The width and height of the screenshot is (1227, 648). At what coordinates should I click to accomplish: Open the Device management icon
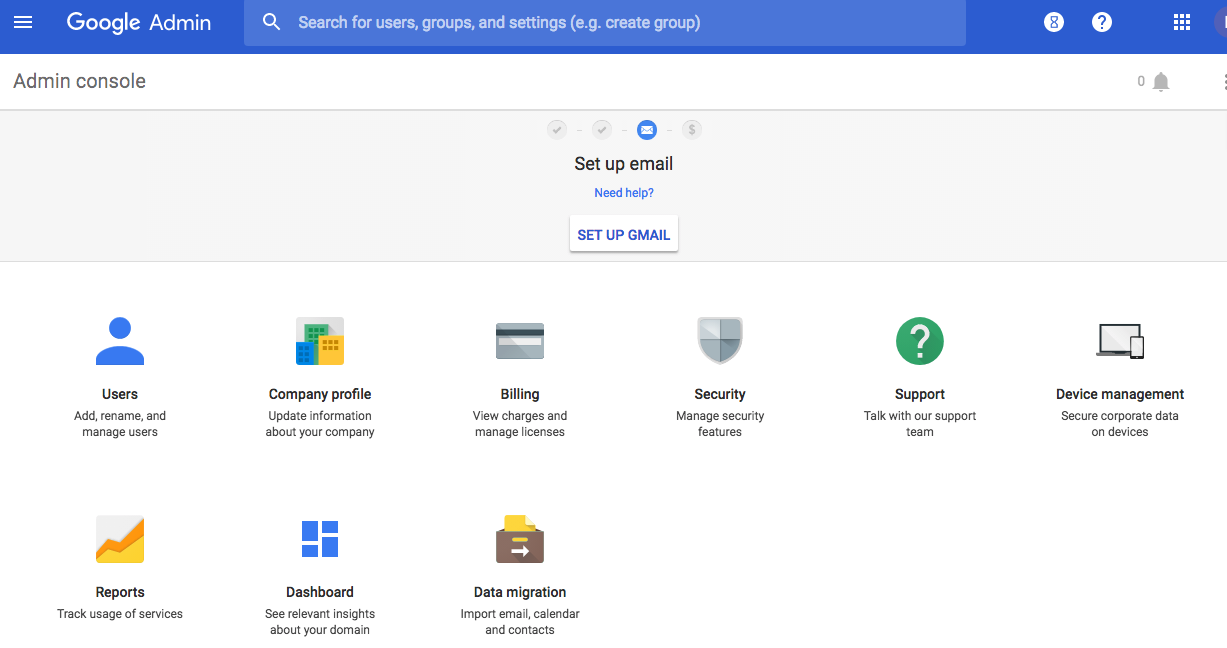click(1120, 341)
